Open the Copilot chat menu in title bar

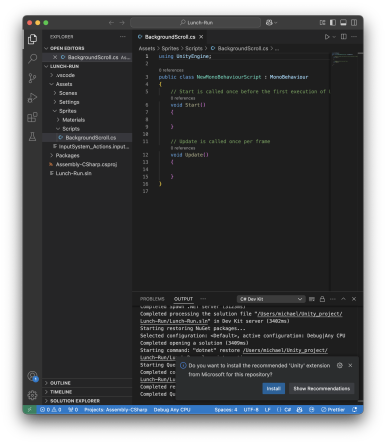click(x=271, y=23)
